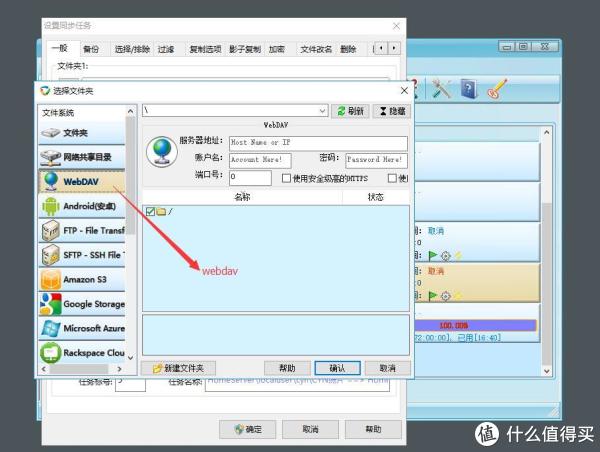Click file system list scroll-down arrow
600x452 pixels.
[x=130, y=358]
